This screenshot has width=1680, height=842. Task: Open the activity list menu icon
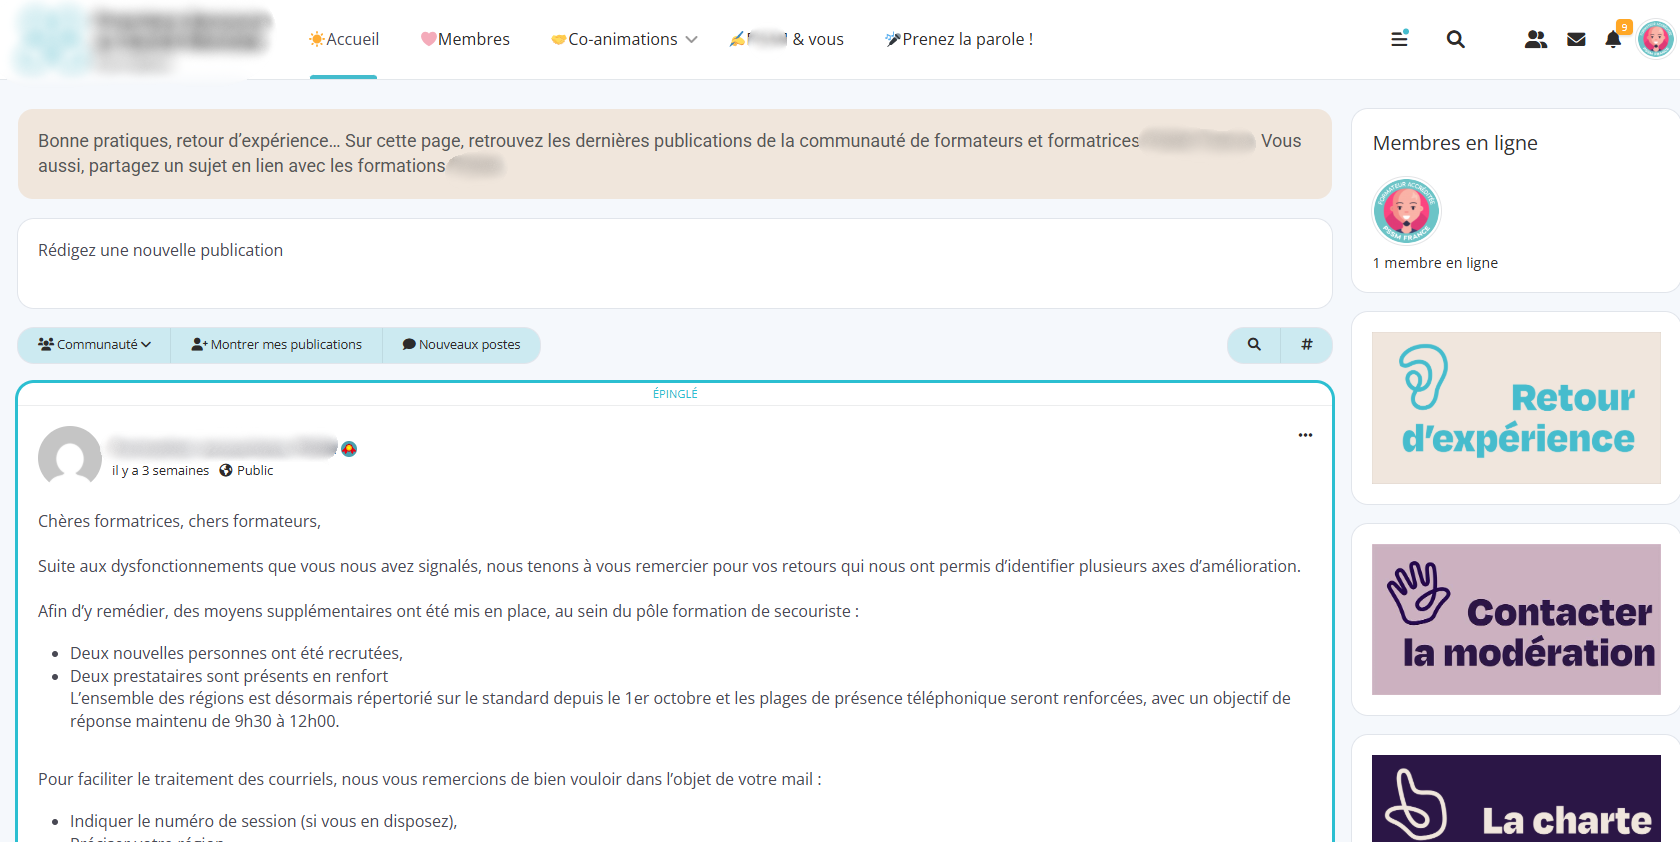coord(1399,39)
